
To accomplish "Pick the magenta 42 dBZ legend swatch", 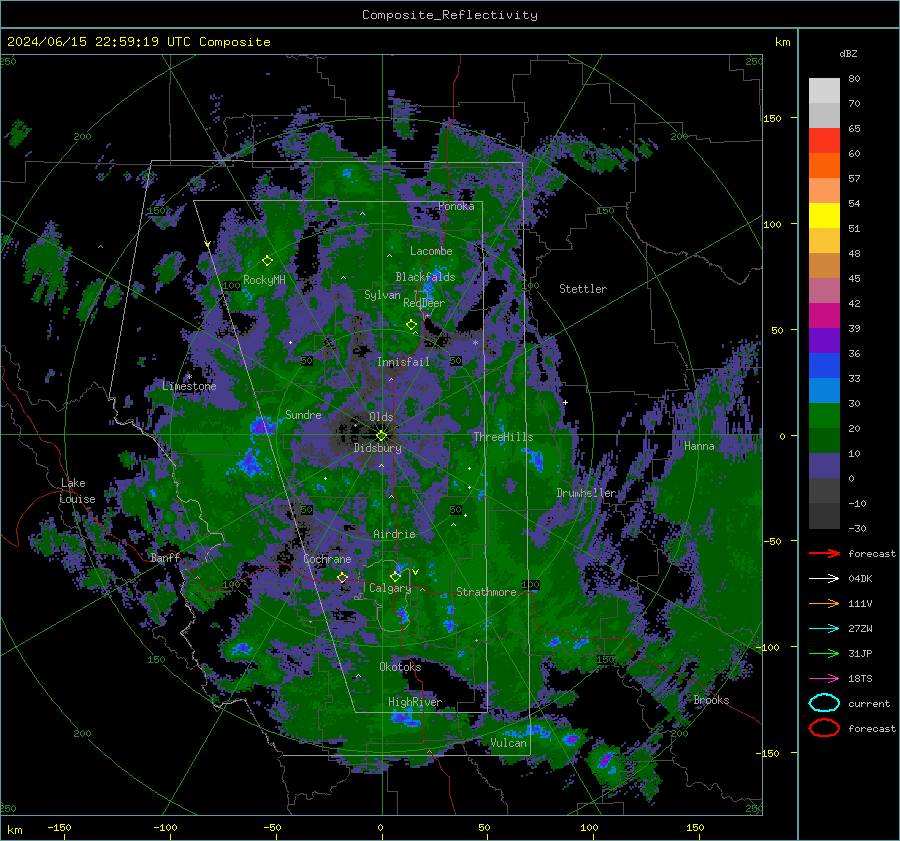I will coord(824,315).
